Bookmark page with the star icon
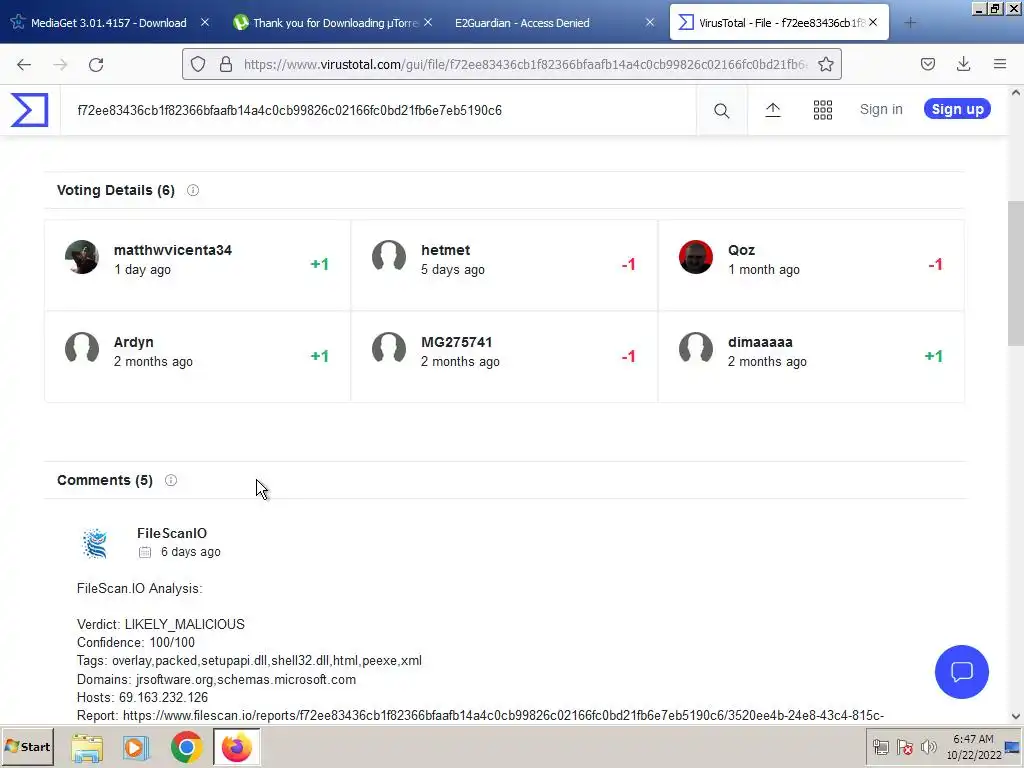The height and width of the screenshot is (768, 1024). click(x=825, y=64)
